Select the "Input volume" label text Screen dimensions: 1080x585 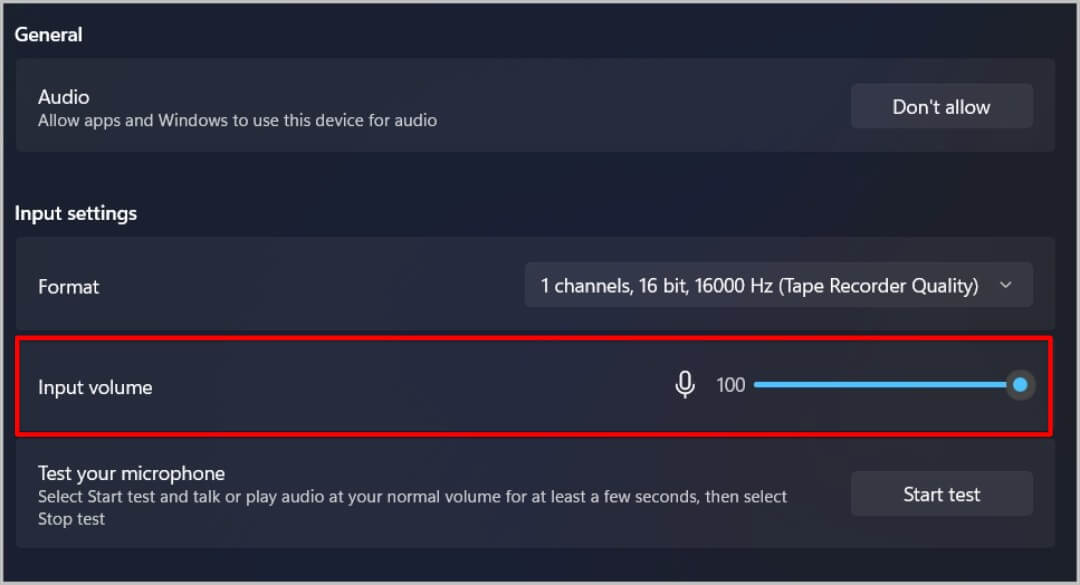pyautogui.click(x=95, y=388)
